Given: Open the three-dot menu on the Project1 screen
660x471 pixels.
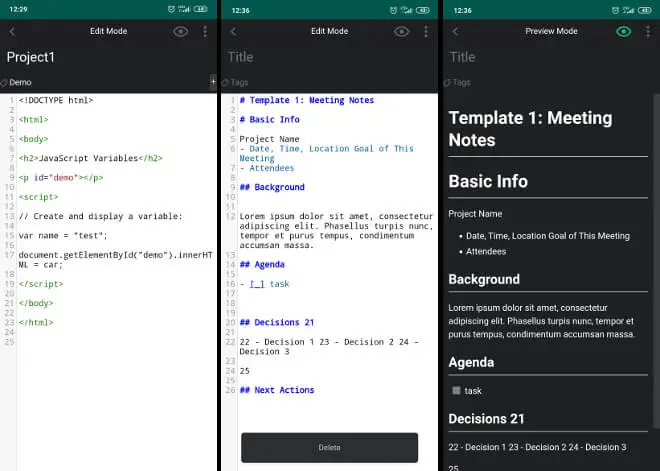Looking at the screenshot, I should (x=205, y=31).
